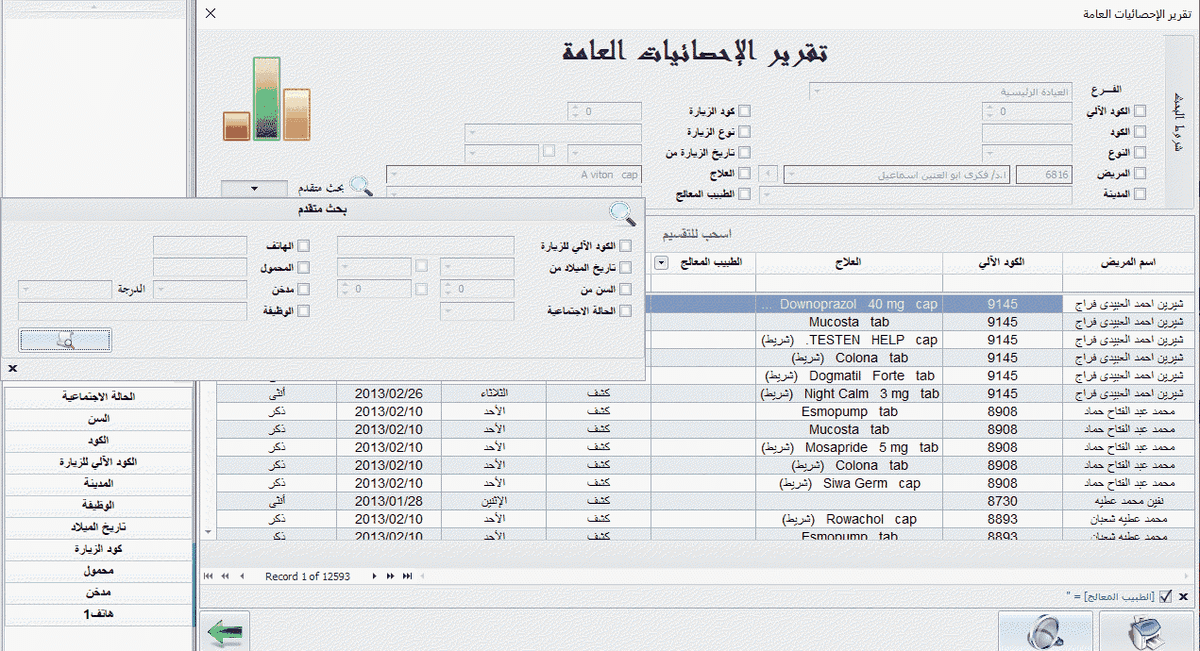Click the تقرير الإحصائيات العامة title tab

tap(1138, 13)
